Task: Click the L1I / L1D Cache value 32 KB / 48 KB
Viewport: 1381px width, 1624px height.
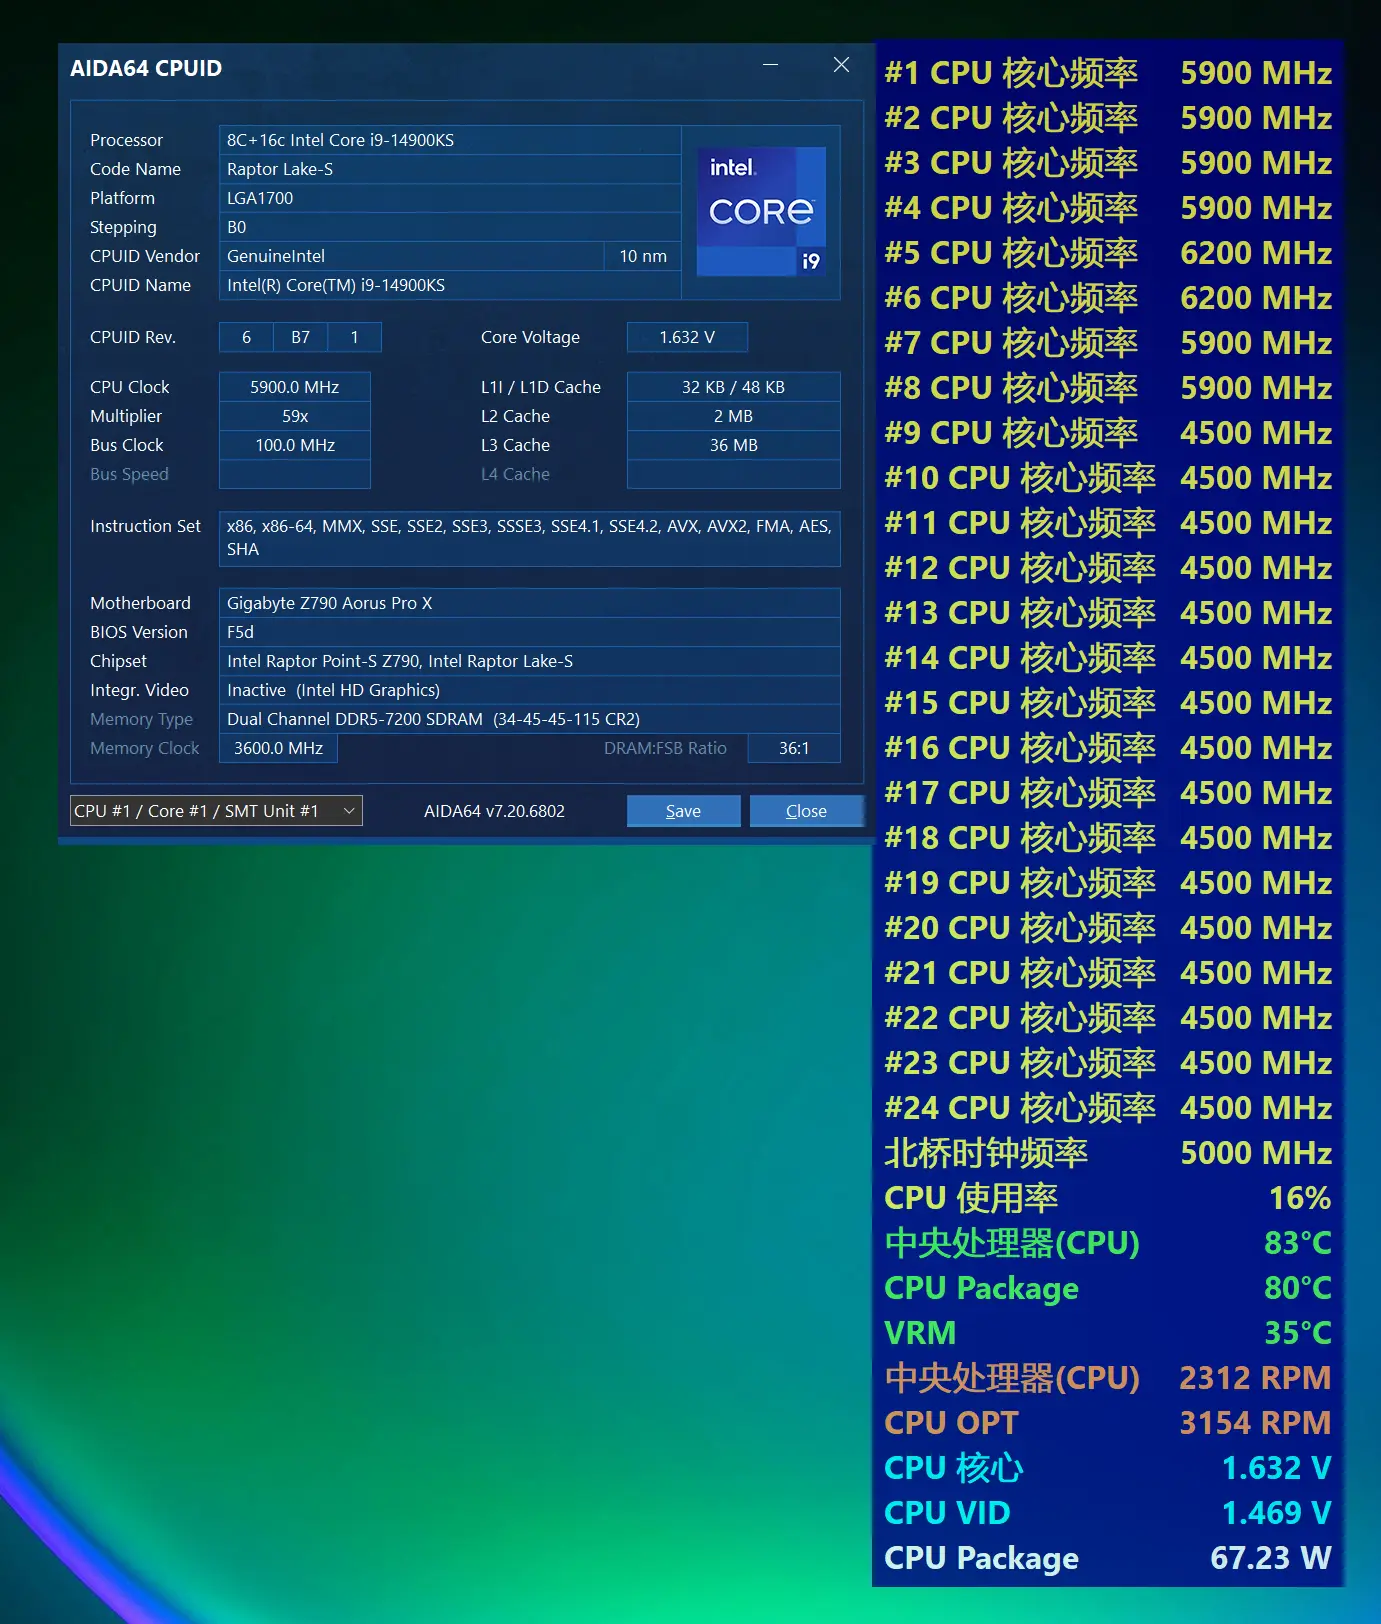Action: coord(733,387)
